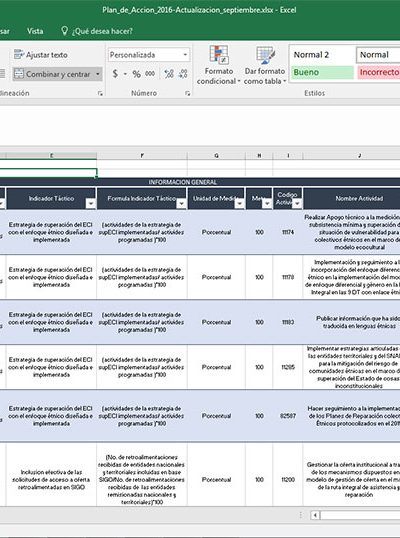Apply the Bueno cell style
Viewport: 400px width, 538px height.
point(322,72)
